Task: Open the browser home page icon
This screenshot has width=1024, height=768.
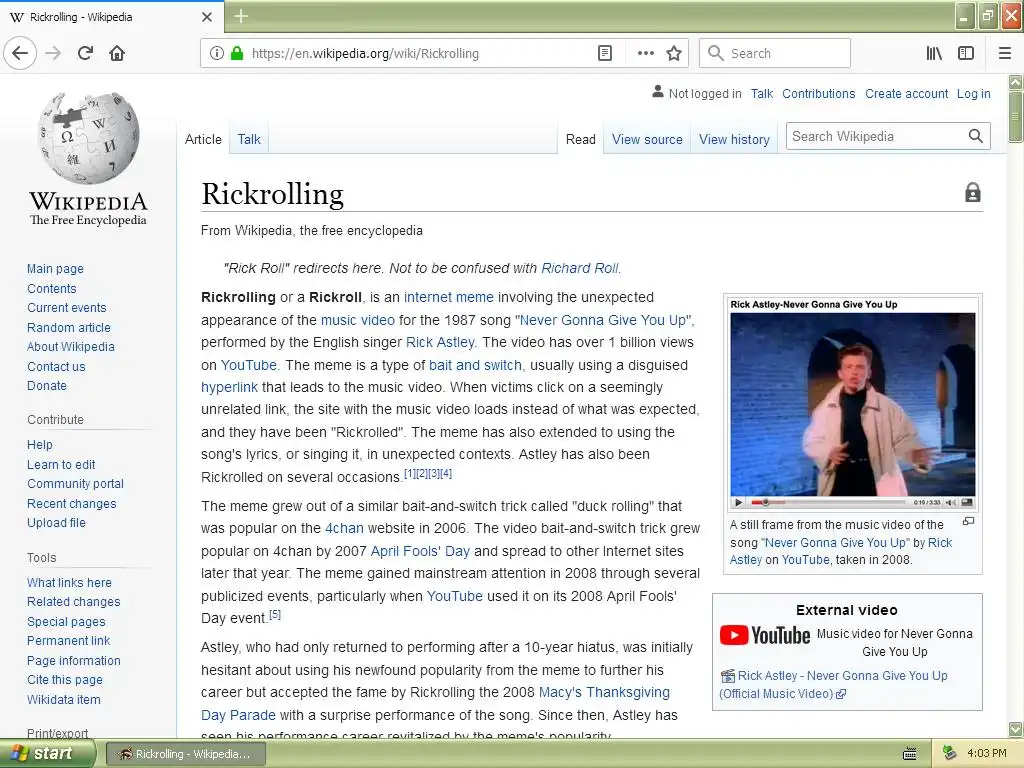Action: pyautogui.click(x=117, y=54)
